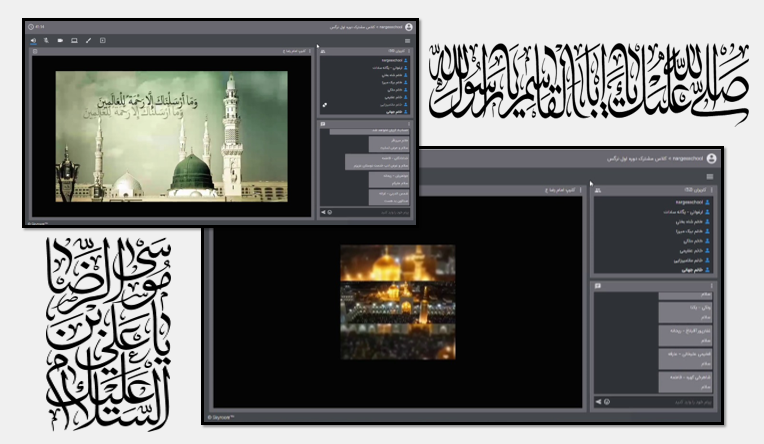Click the green dome mosque image in the upper window
Viewport: 764px width, 444px height.
172,136
